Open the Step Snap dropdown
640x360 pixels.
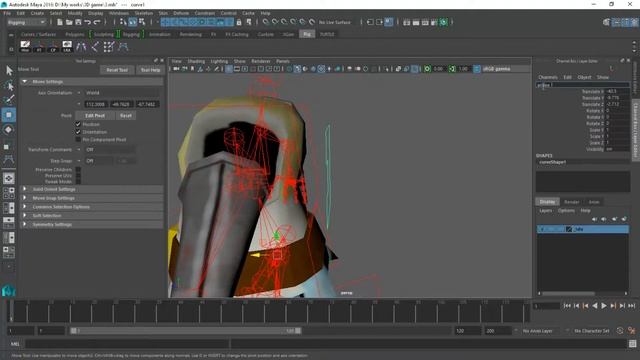[98, 161]
